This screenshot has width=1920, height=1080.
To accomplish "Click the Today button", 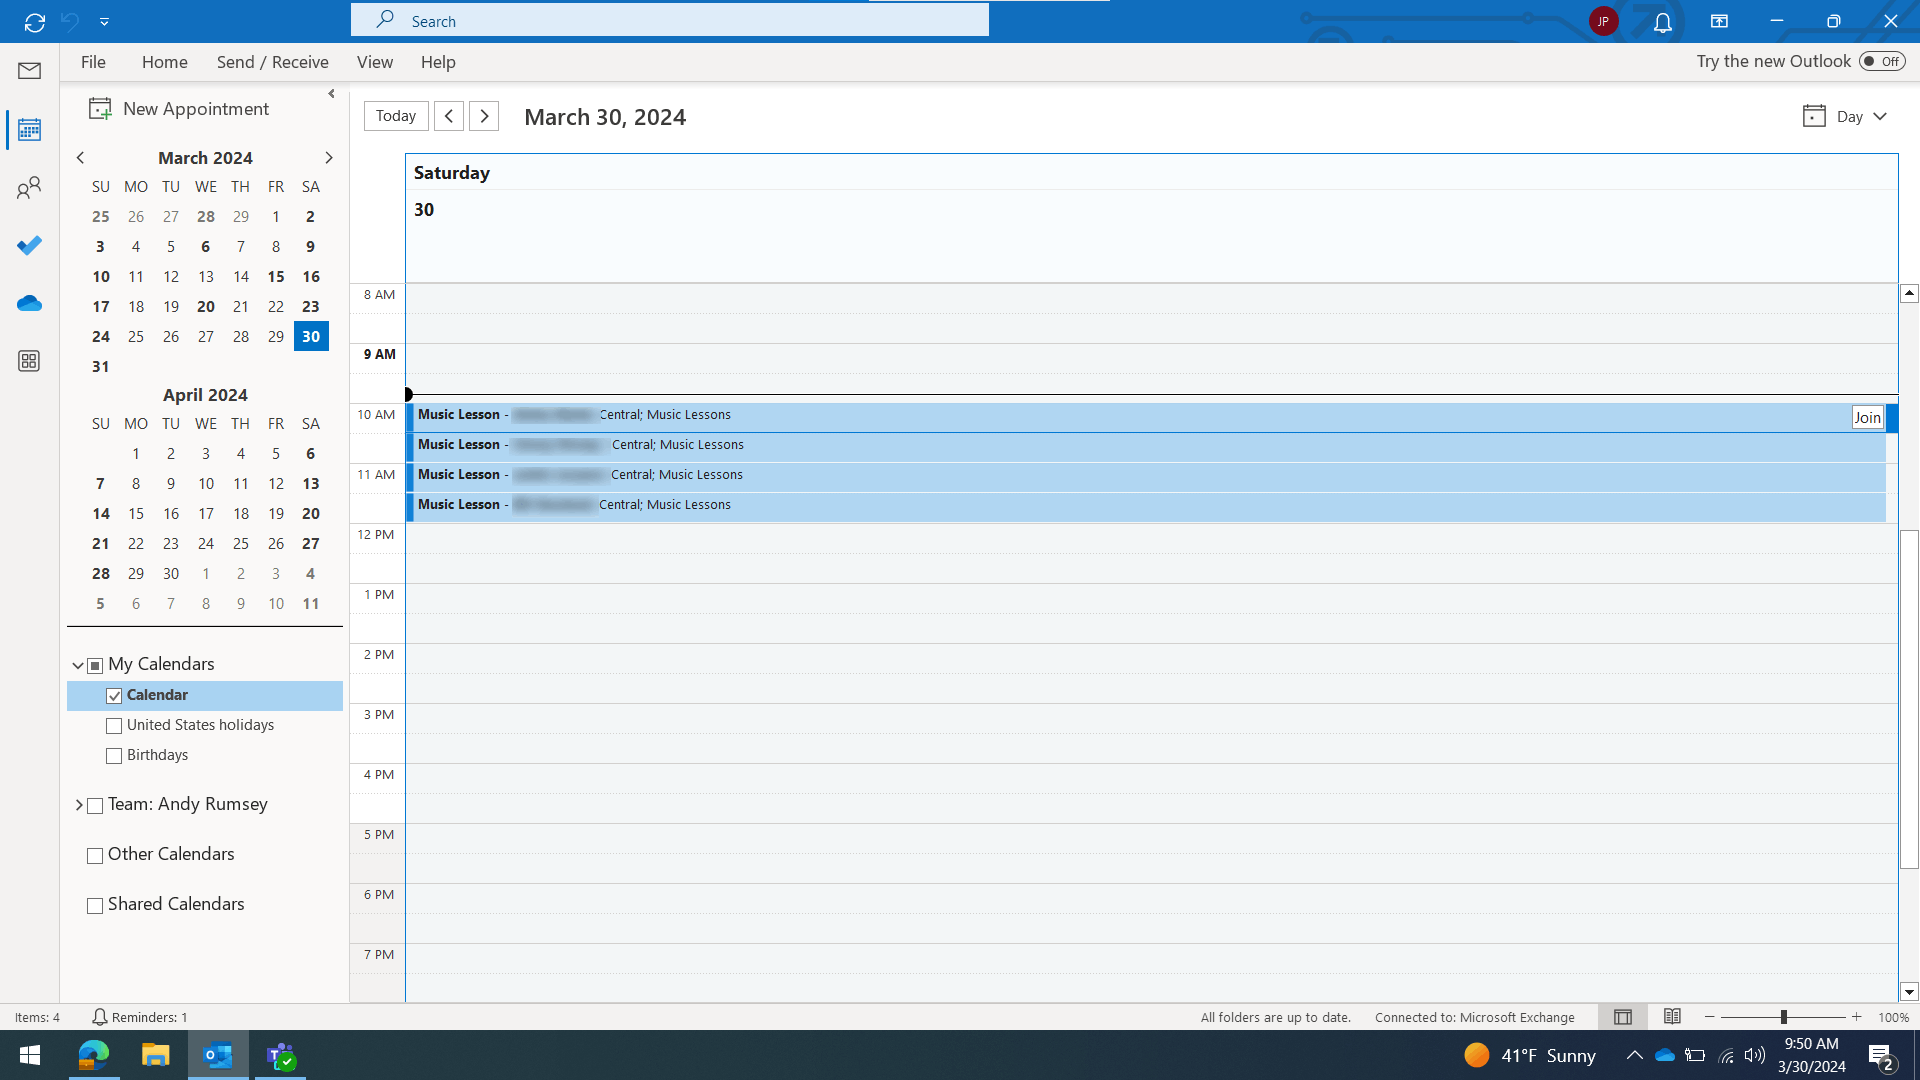I will pyautogui.click(x=396, y=116).
